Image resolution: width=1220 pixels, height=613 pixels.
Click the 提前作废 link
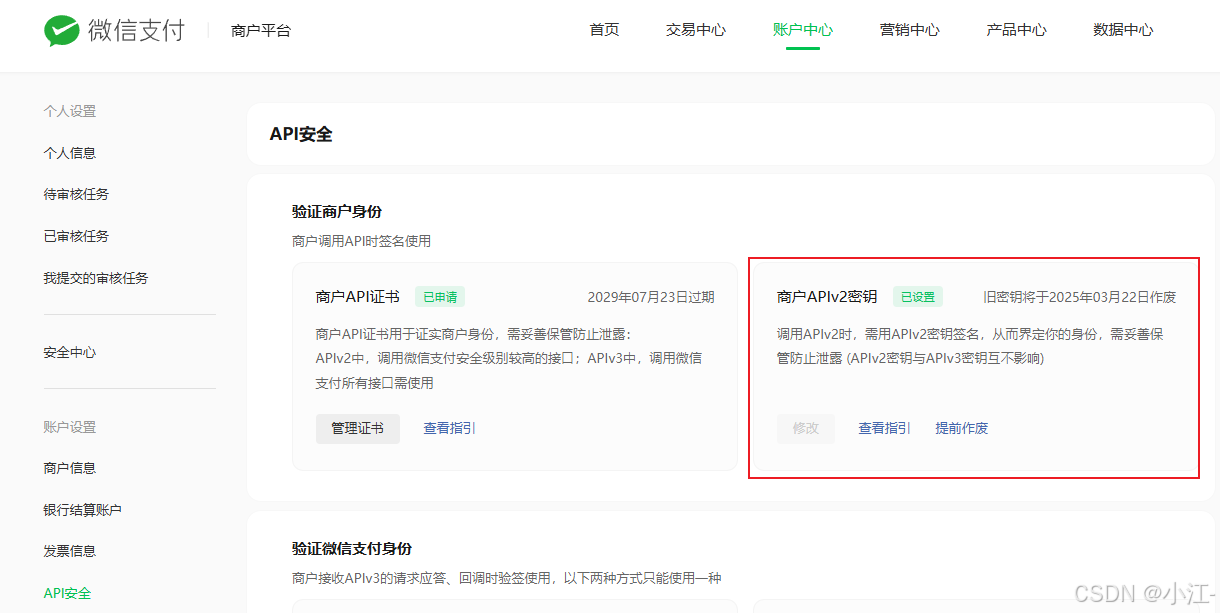962,428
